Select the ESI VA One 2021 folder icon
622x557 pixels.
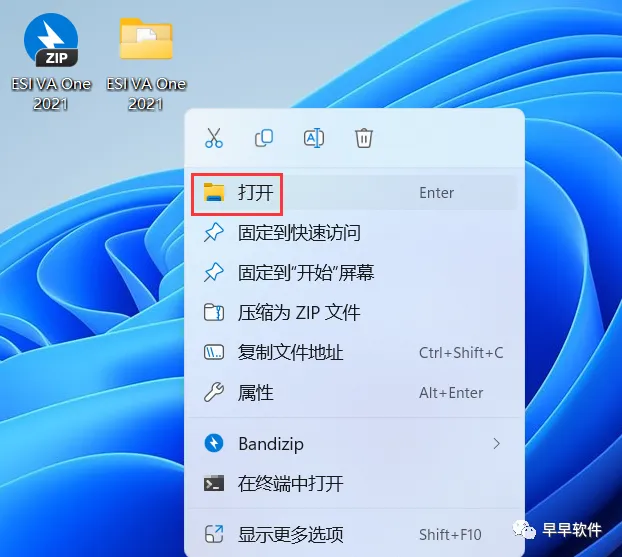tap(146, 39)
